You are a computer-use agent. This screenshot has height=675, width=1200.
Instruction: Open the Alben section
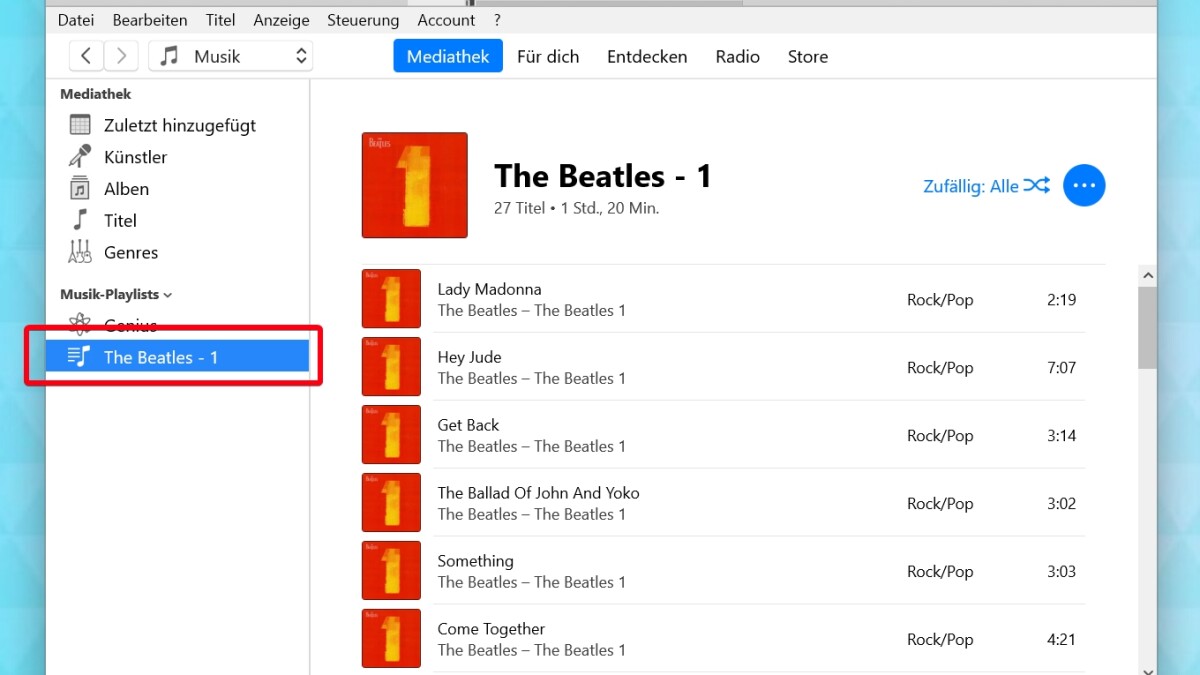pyautogui.click(x=126, y=188)
